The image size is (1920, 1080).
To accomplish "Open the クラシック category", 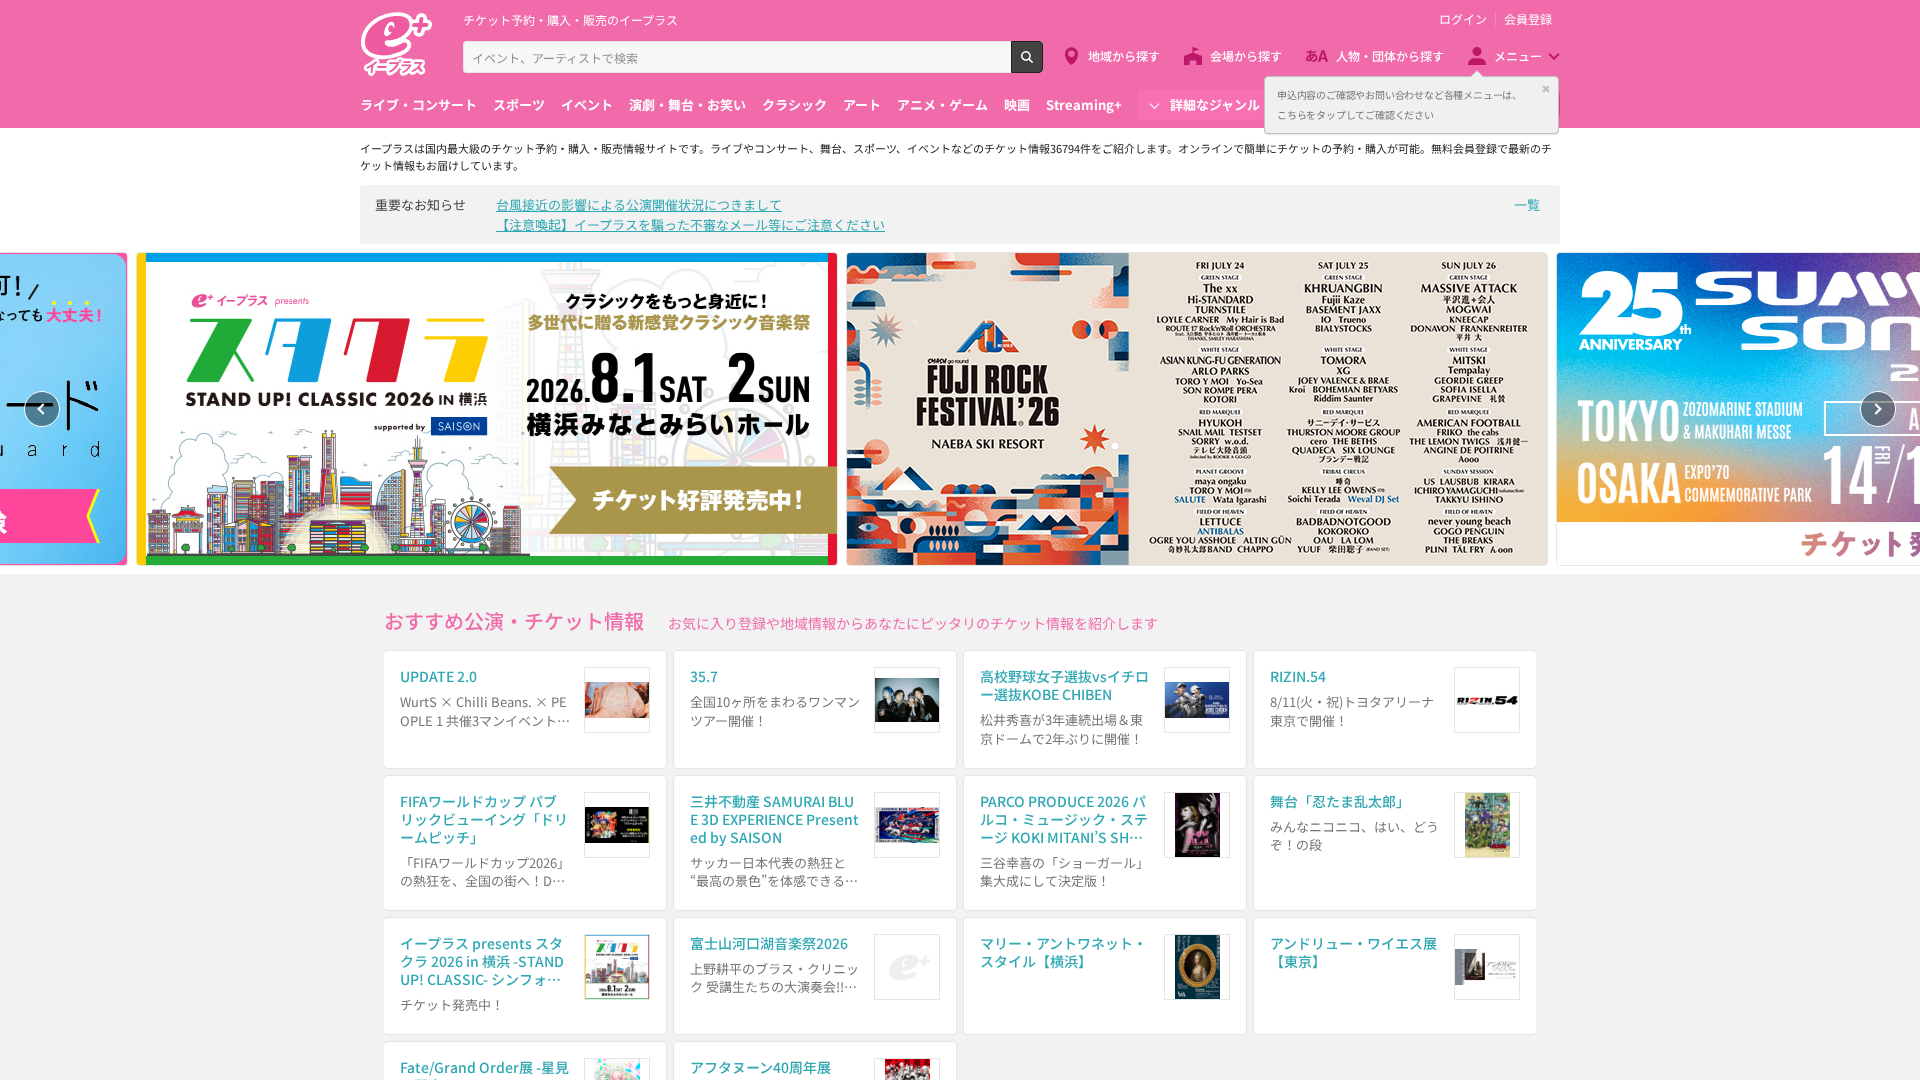I will pos(794,105).
